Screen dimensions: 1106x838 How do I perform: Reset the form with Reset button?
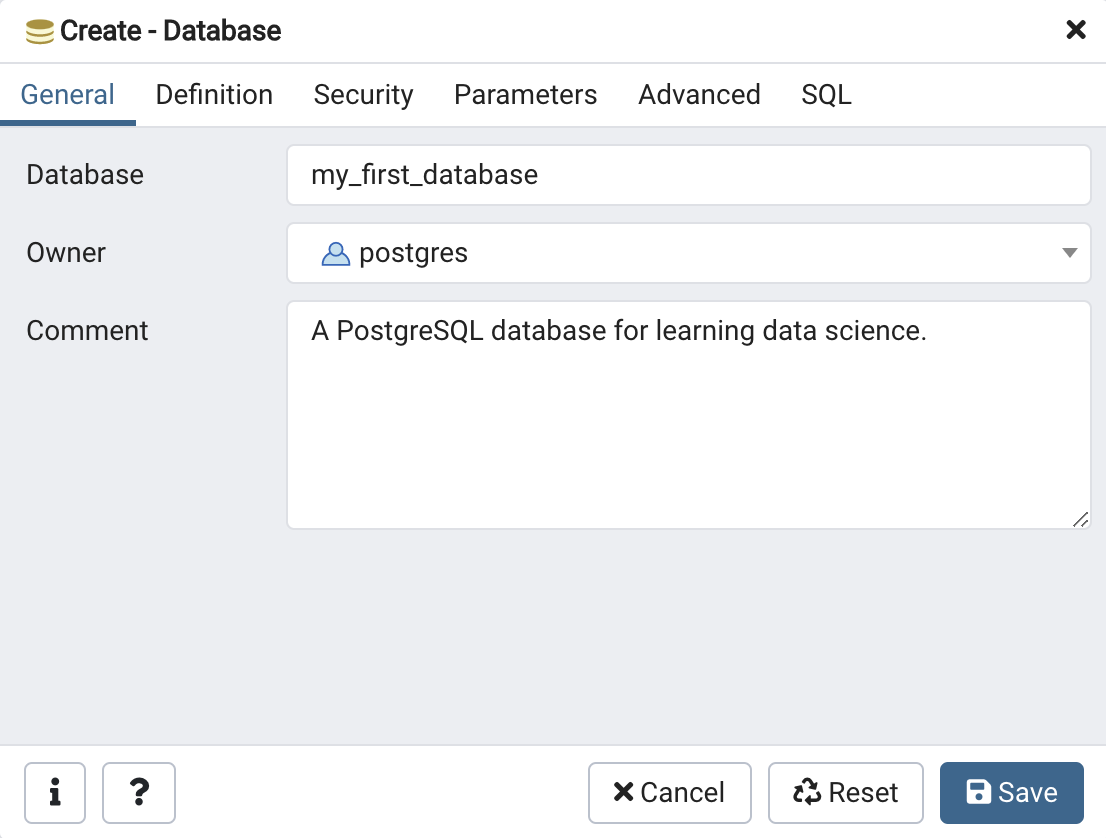click(x=845, y=792)
